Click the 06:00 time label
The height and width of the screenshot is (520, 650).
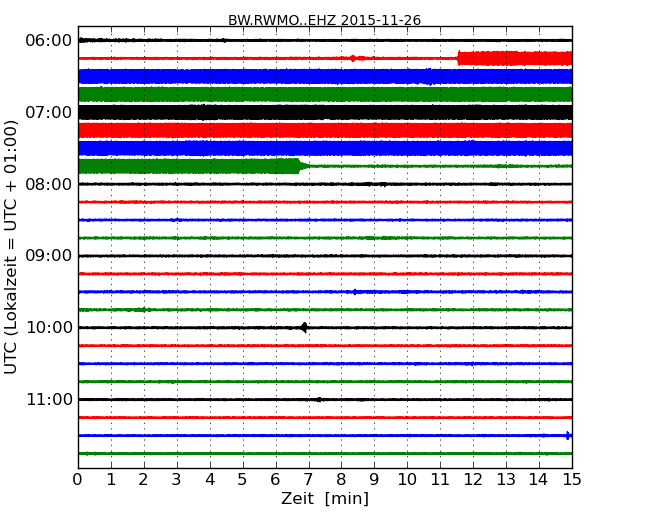click(x=49, y=41)
